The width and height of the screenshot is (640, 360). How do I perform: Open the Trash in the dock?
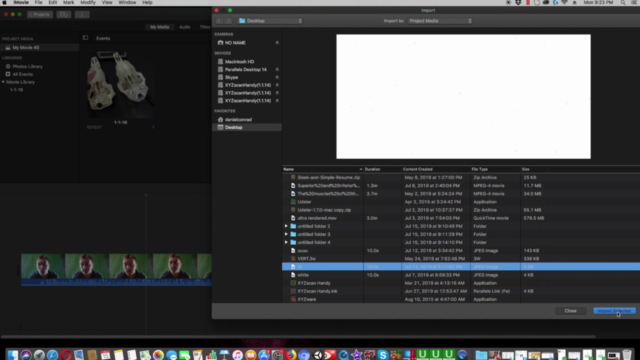pos(627,355)
